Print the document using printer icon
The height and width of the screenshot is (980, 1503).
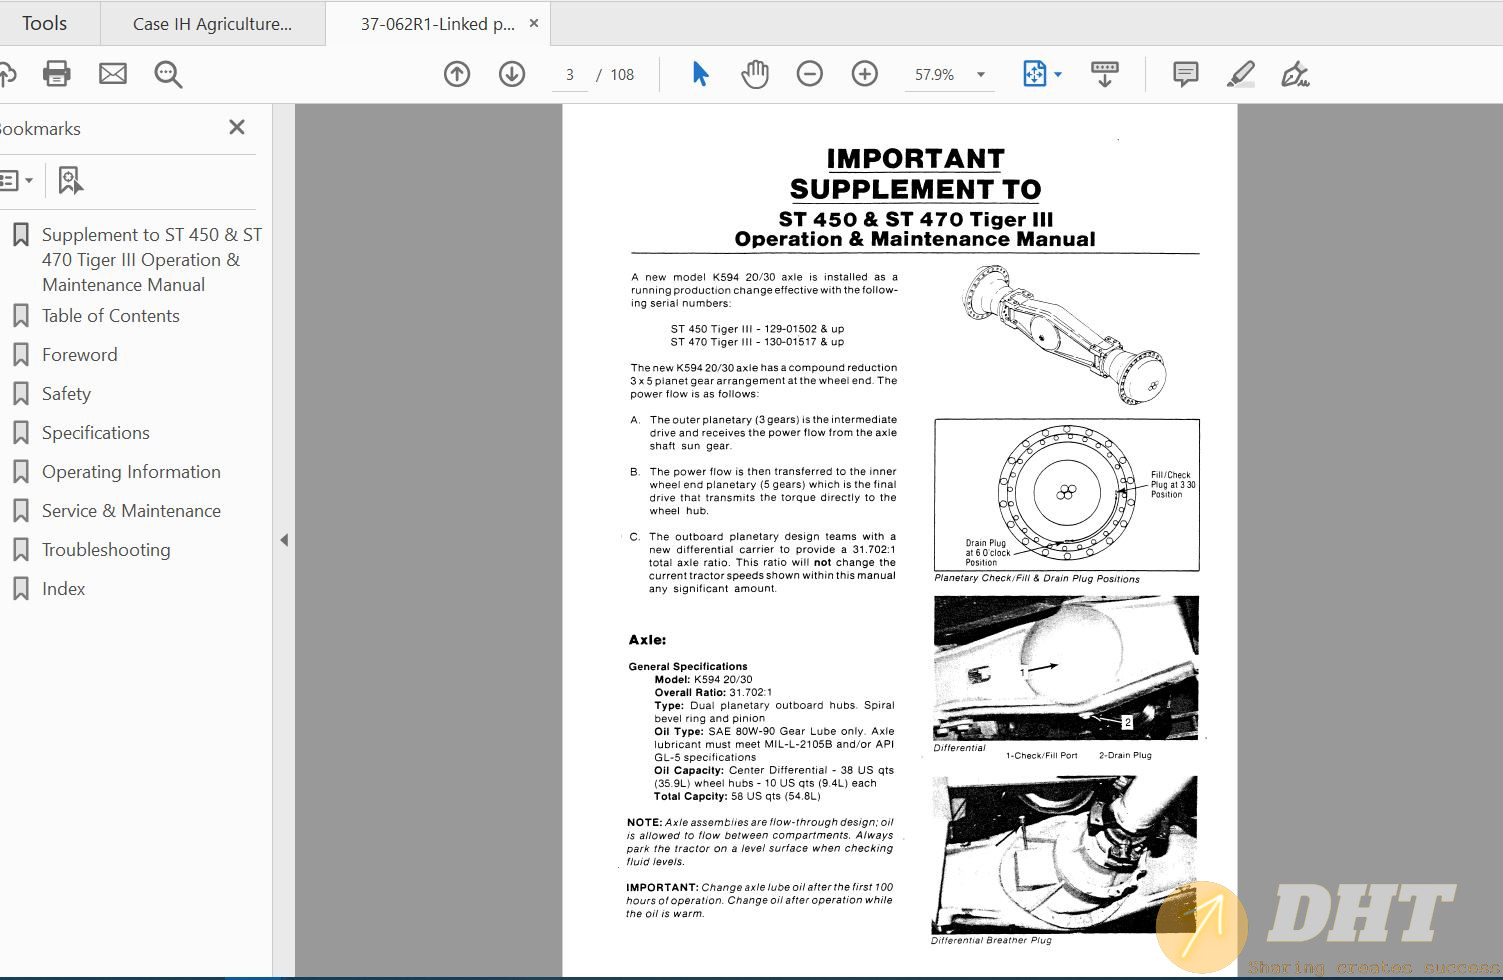(57, 74)
